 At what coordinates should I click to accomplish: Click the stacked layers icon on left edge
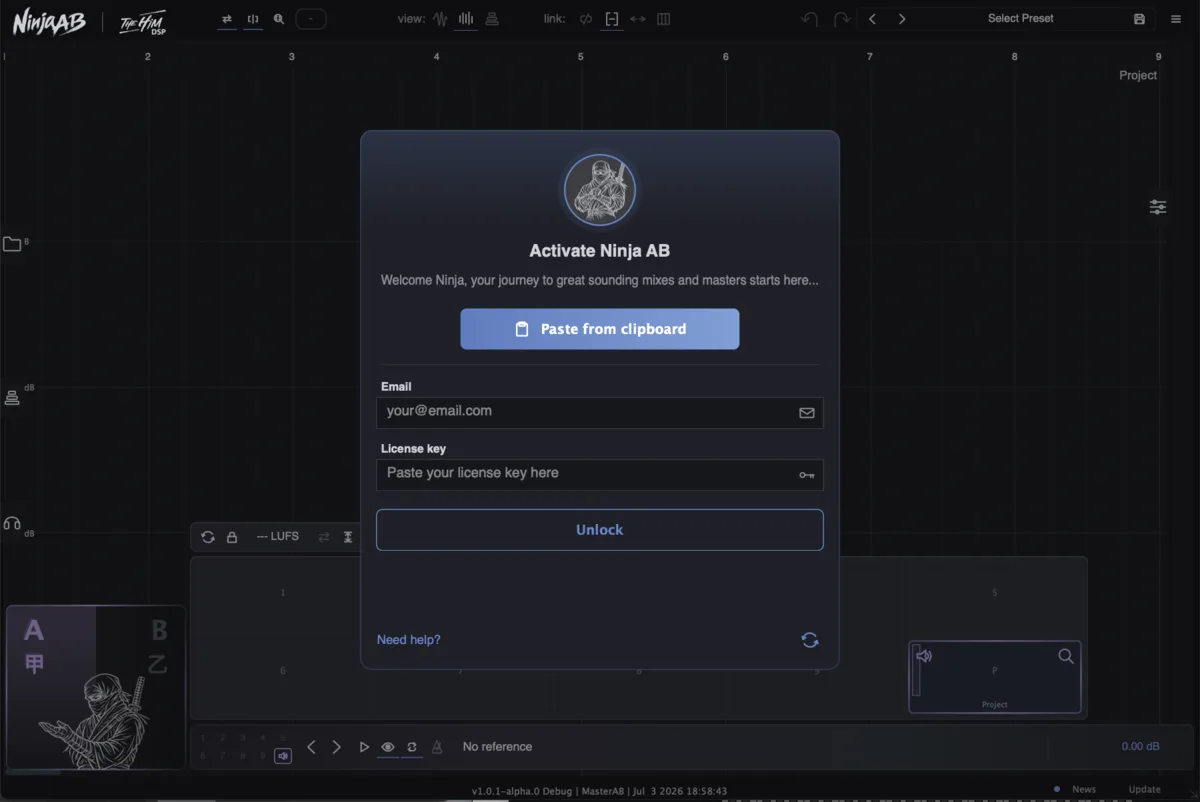coord(12,398)
